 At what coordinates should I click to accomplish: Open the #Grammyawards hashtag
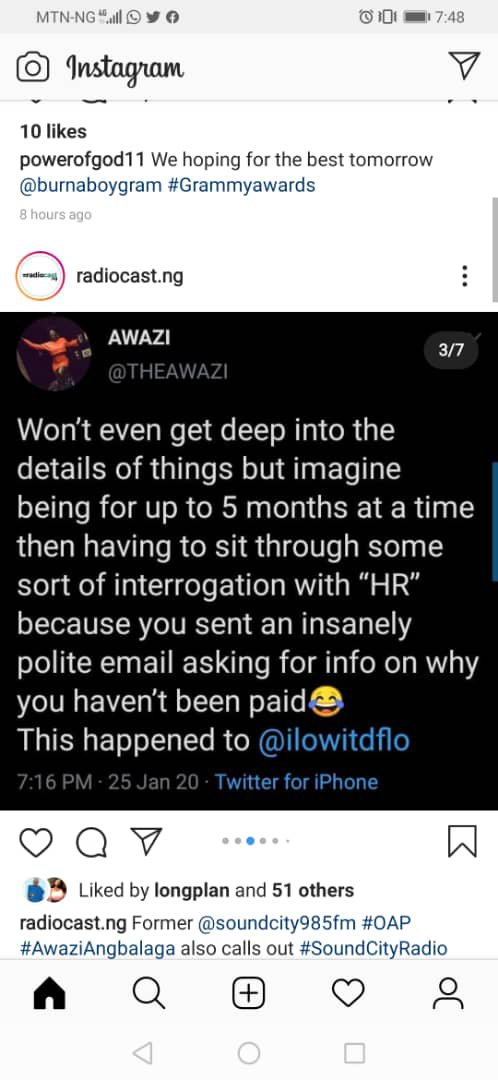click(240, 185)
